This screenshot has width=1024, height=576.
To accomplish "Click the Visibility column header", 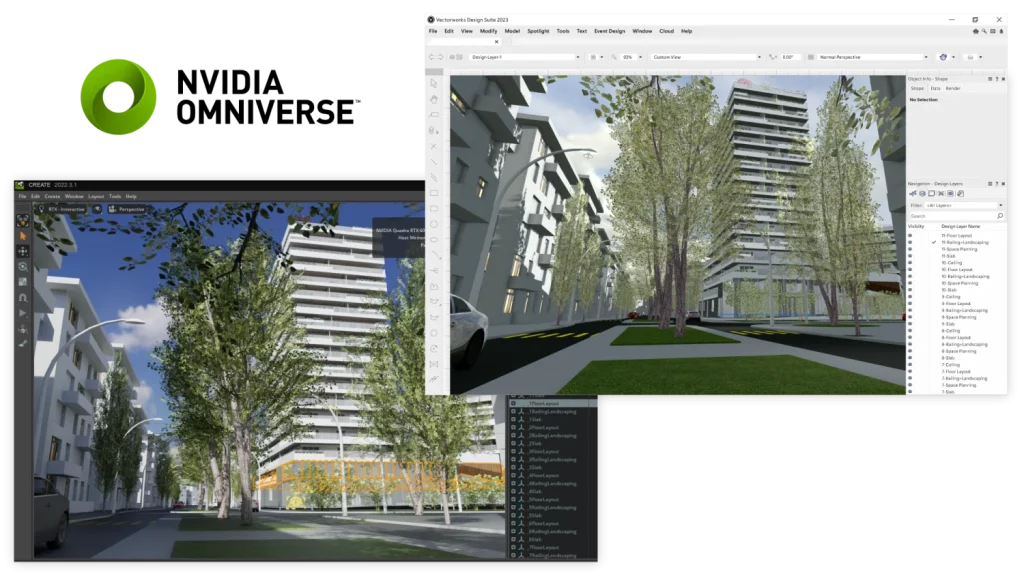I will 916,227.
